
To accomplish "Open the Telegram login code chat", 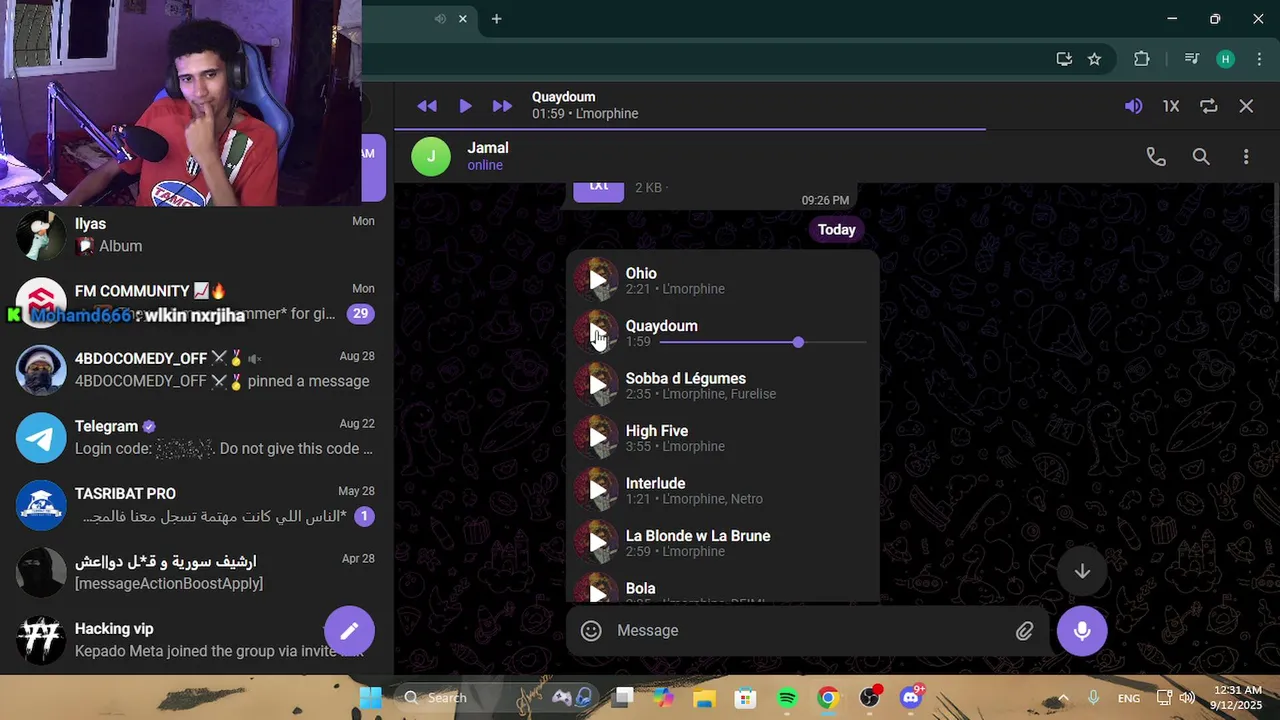I will (195, 438).
